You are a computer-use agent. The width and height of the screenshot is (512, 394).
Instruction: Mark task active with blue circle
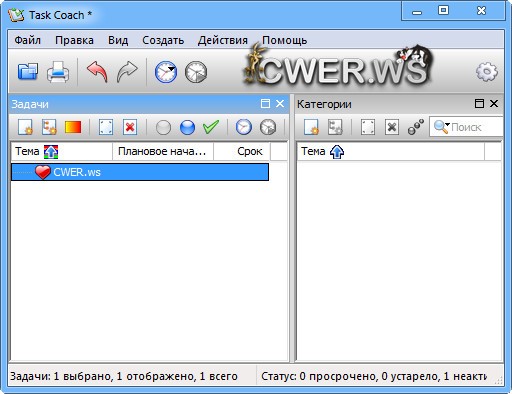pyautogui.click(x=187, y=127)
